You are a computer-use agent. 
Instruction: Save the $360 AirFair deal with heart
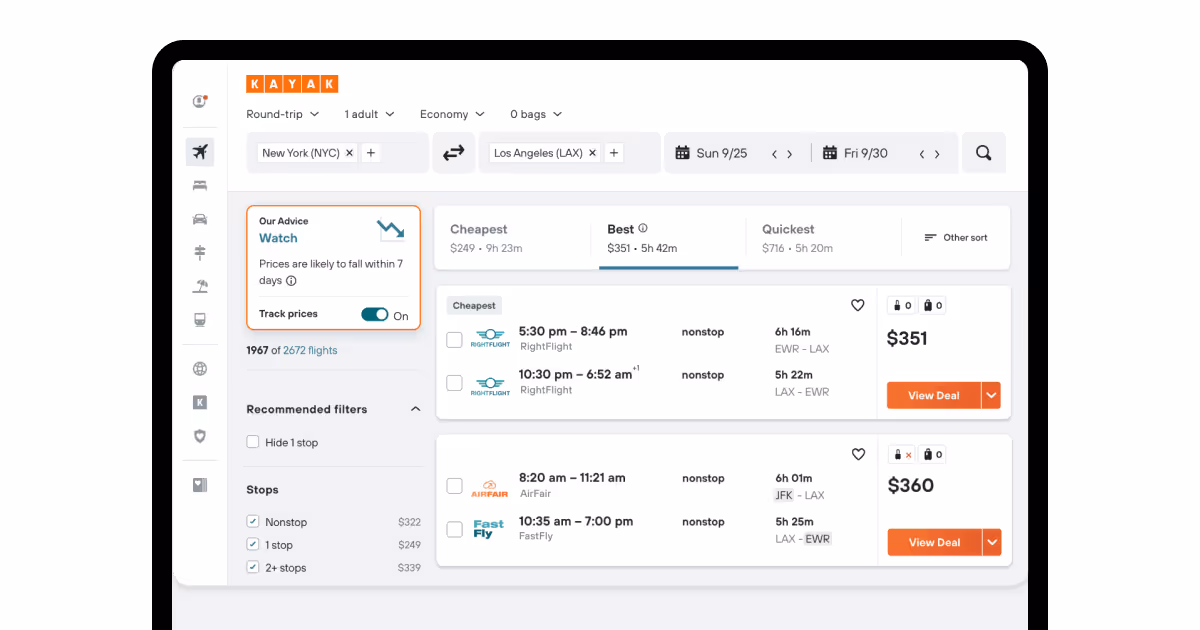[x=858, y=454]
